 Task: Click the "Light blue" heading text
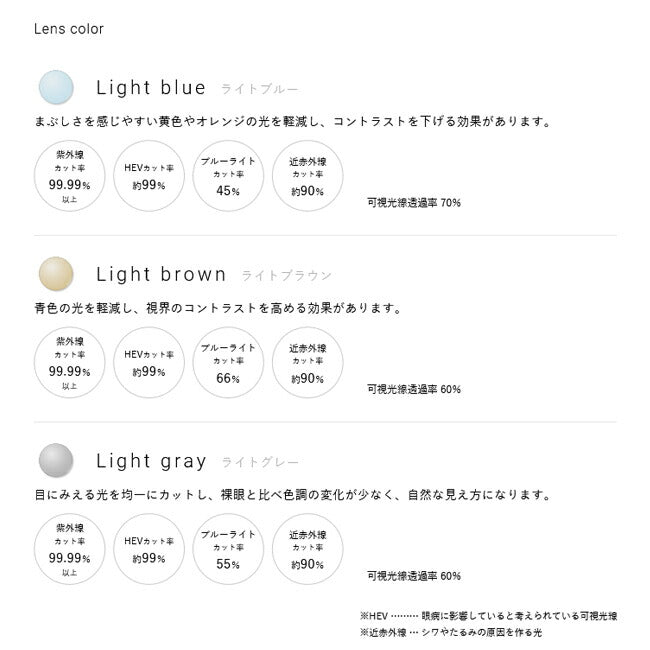coord(151,88)
